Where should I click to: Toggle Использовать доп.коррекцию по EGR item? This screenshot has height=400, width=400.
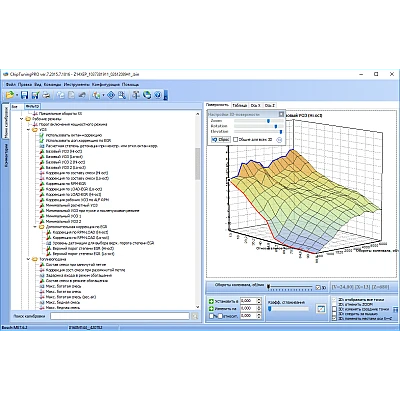coord(42,140)
